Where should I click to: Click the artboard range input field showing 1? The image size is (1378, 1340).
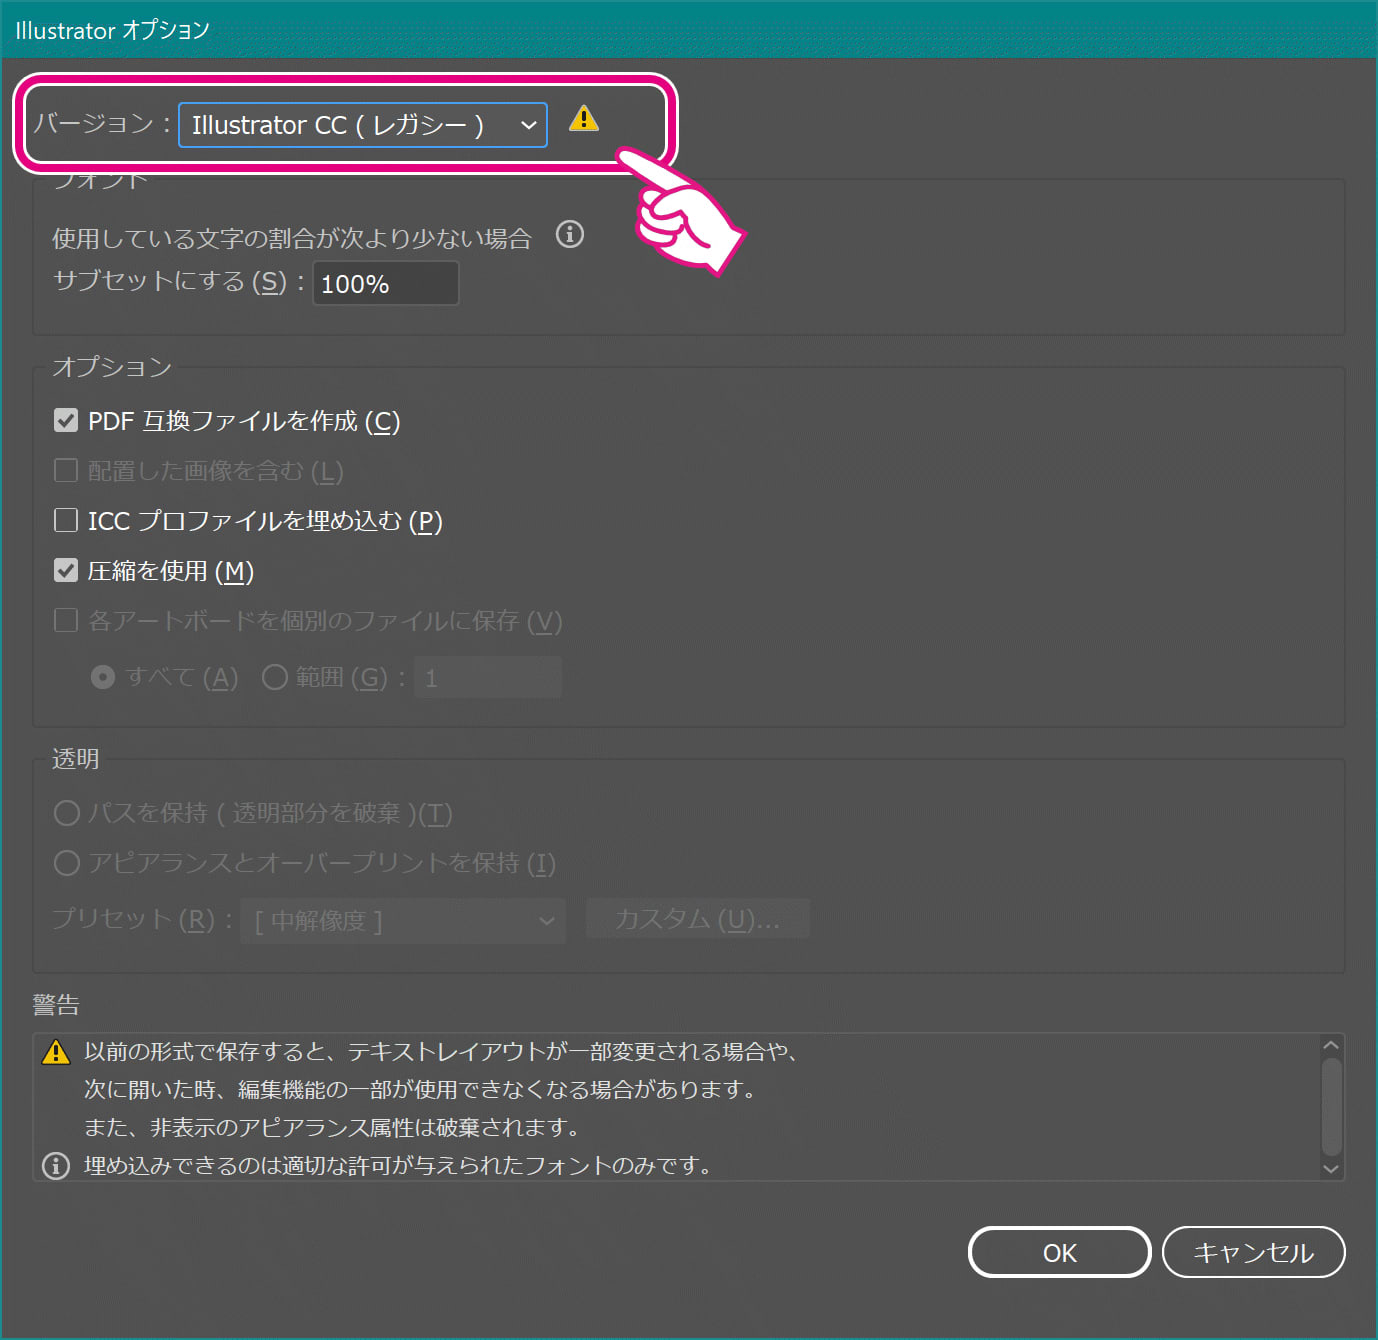(488, 678)
